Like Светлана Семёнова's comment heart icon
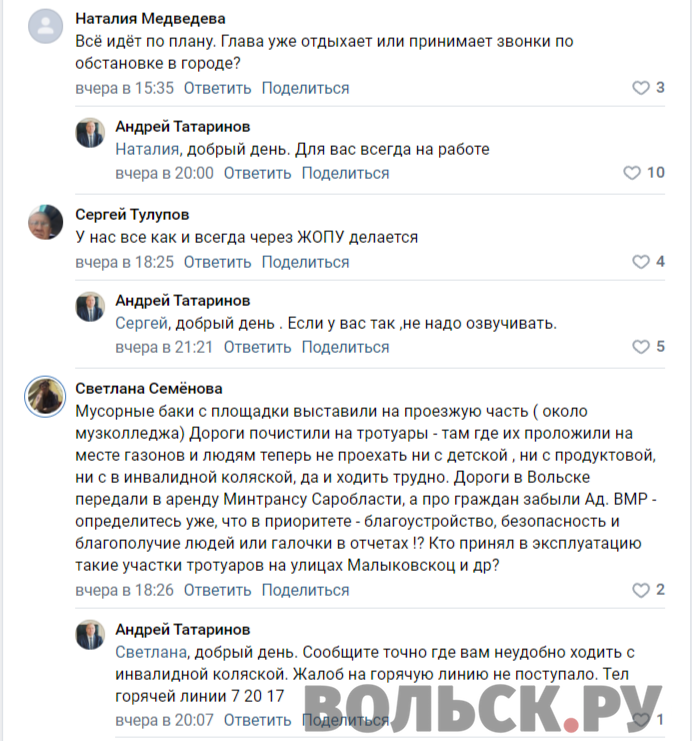The height and width of the screenshot is (741, 692). click(x=641, y=590)
